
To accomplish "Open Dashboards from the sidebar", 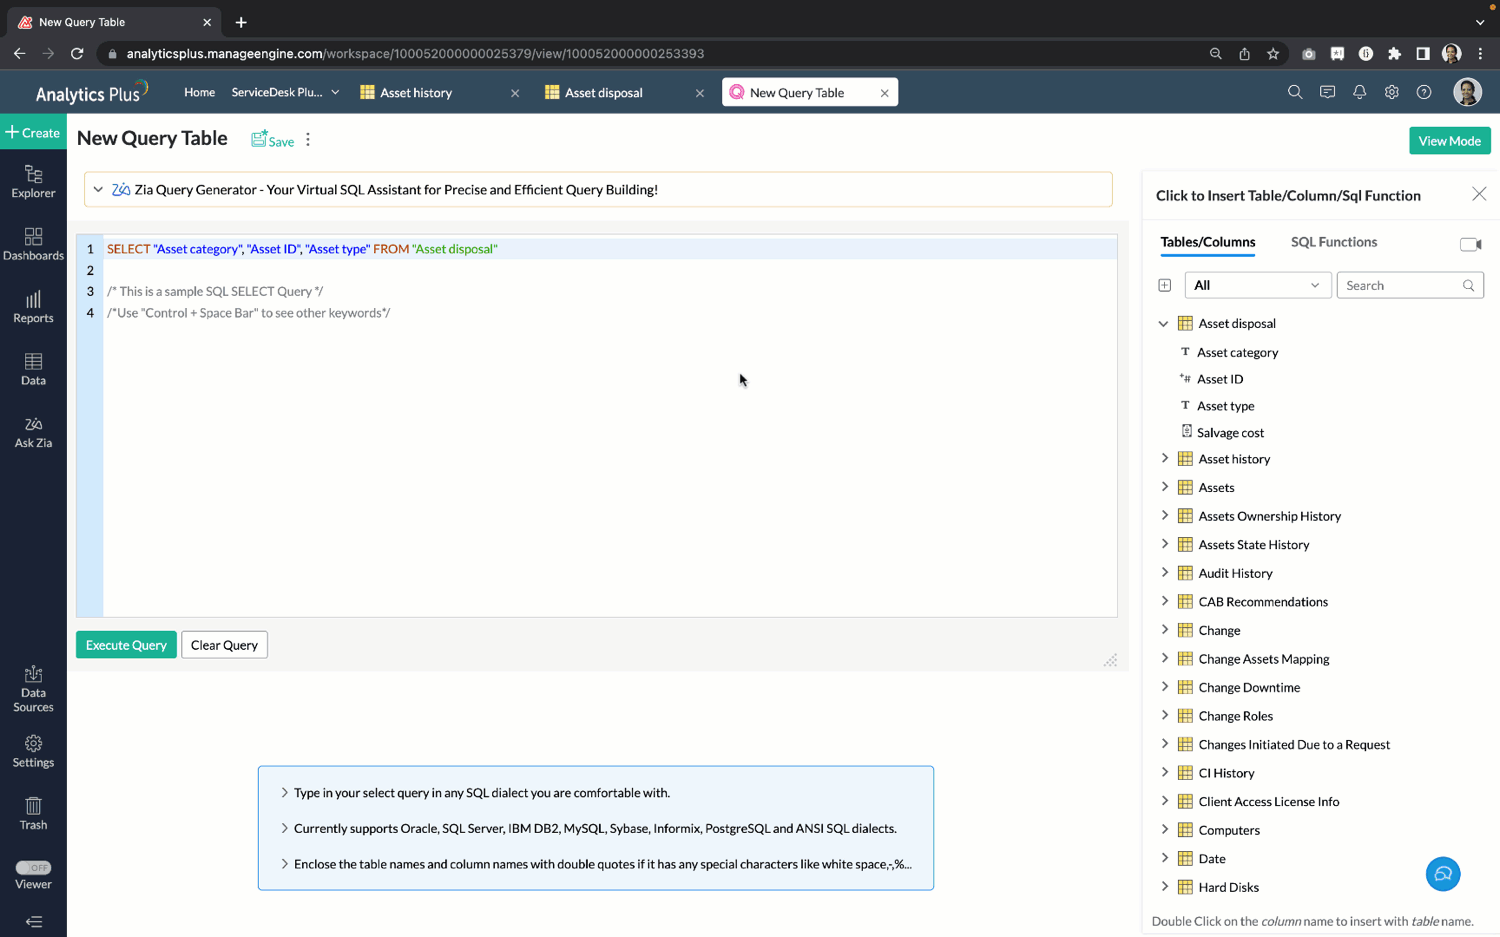I will click(x=33, y=244).
